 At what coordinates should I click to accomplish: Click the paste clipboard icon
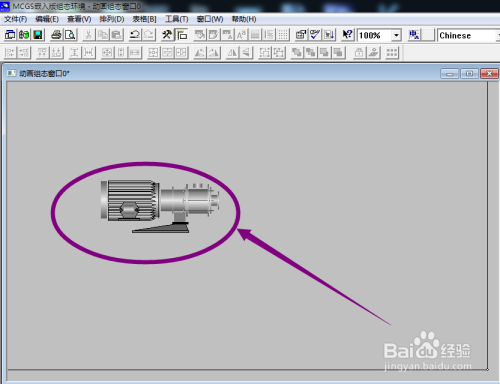pyautogui.click(x=116, y=35)
